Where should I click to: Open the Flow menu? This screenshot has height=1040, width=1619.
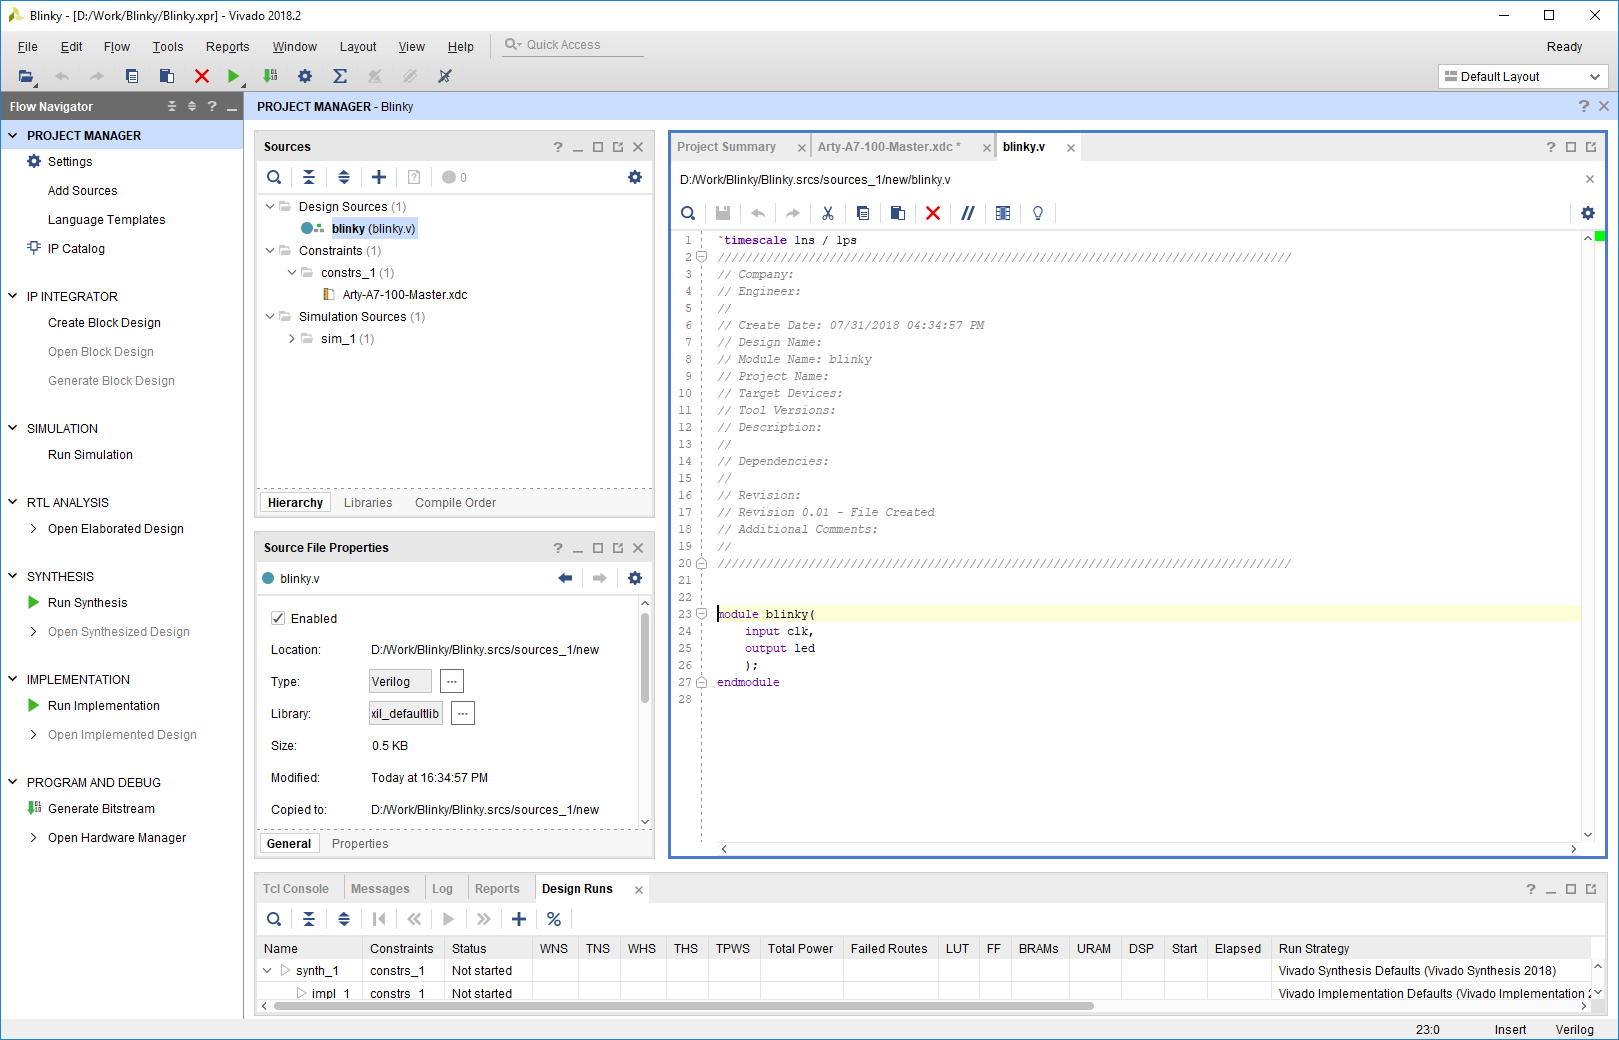click(x=117, y=47)
